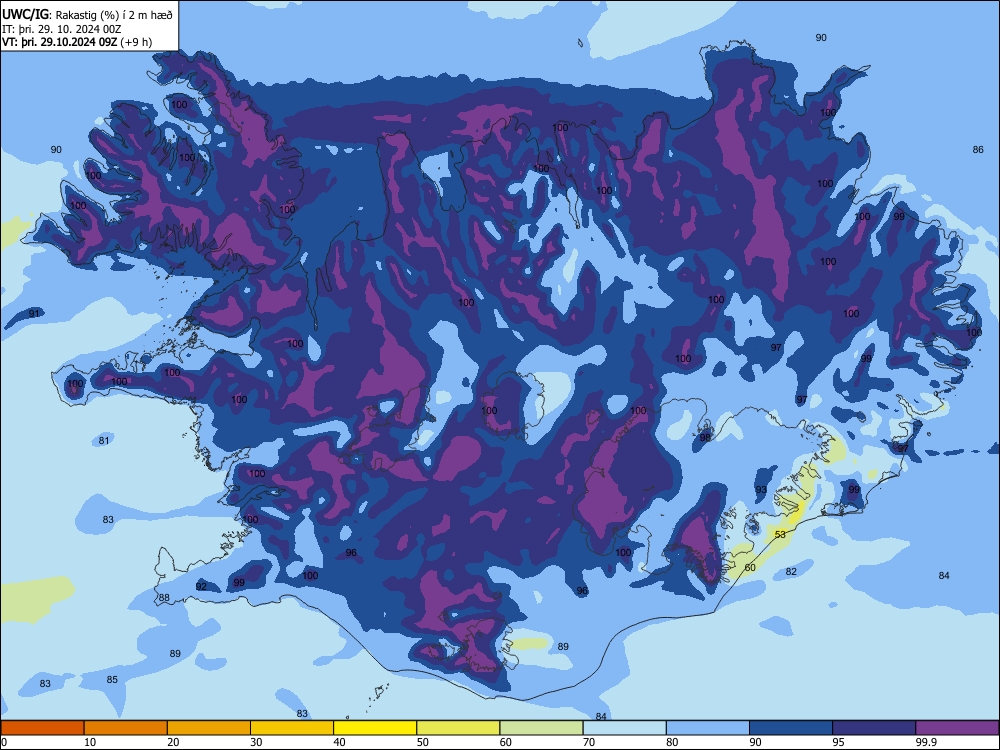Click the purple above-99.9 legend swatch
The width and height of the screenshot is (1000, 750).
[957, 728]
